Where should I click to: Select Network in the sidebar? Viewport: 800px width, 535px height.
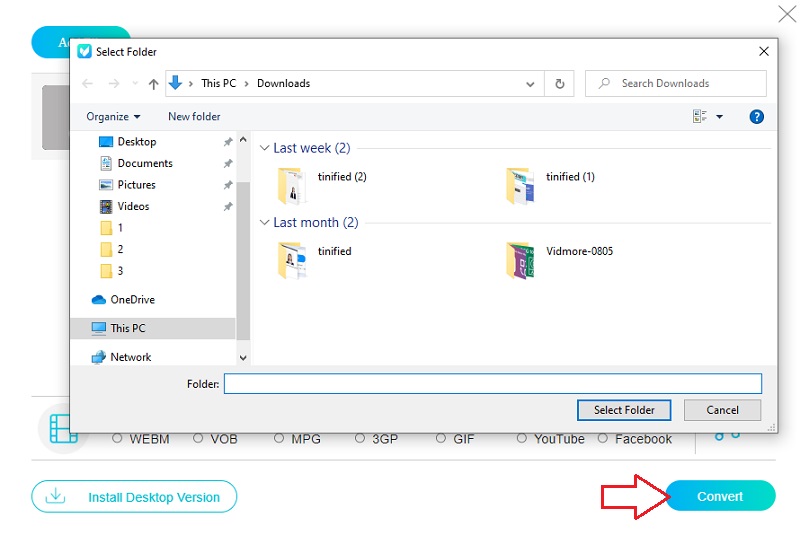tap(130, 357)
